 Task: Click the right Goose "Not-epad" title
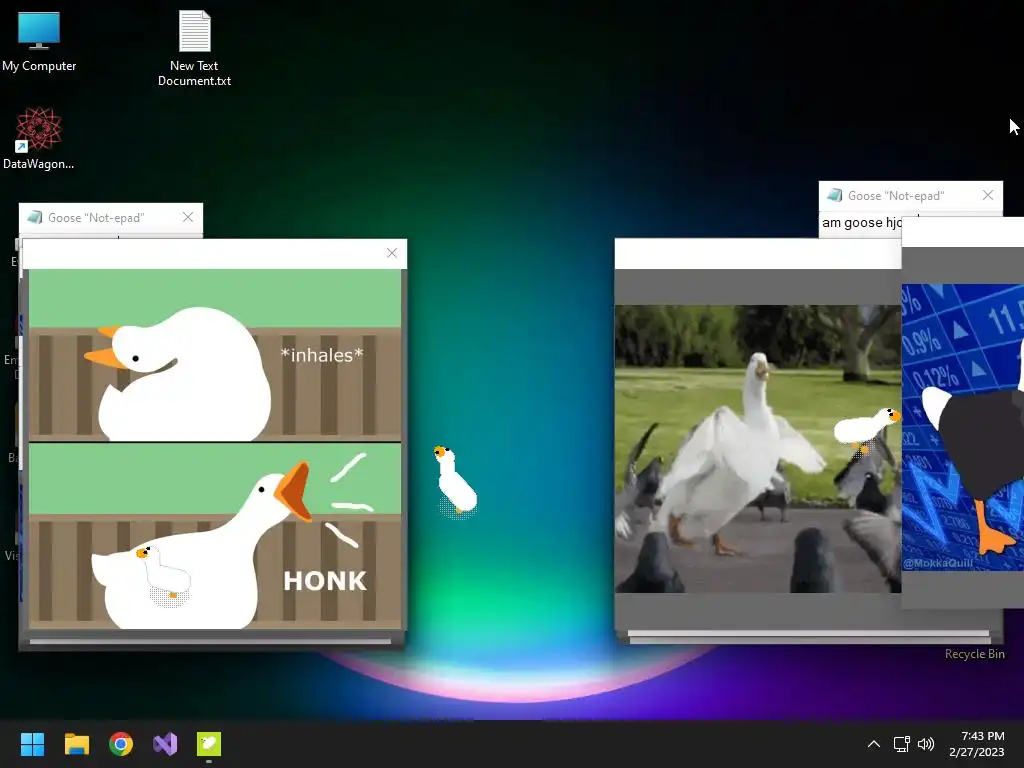click(896, 196)
